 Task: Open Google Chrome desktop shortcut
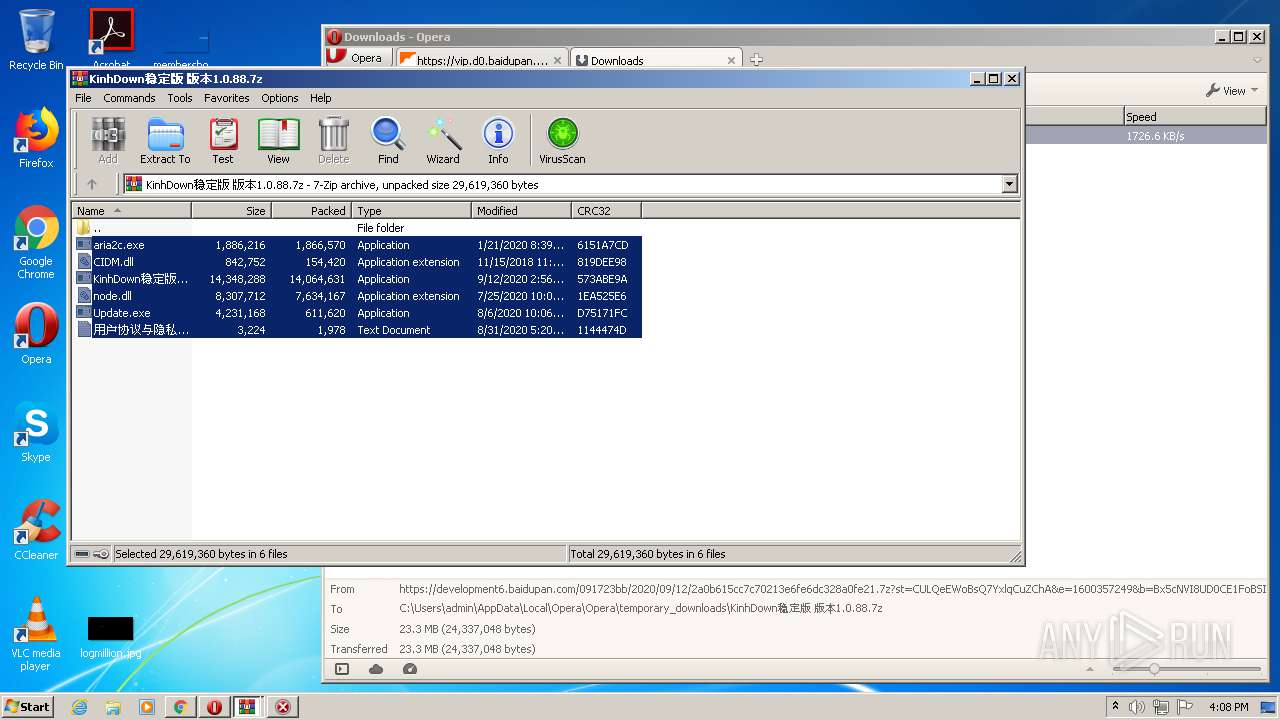(36, 243)
